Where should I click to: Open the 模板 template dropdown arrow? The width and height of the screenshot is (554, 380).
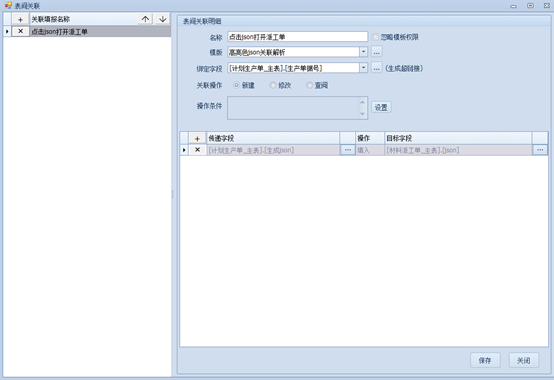click(x=364, y=52)
